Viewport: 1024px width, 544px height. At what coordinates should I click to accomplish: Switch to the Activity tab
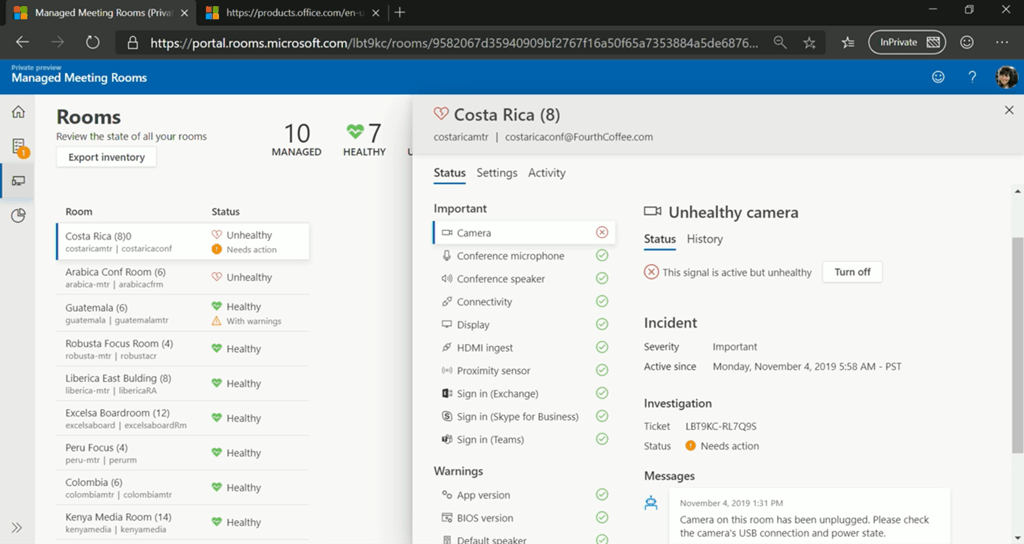(x=546, y=173)
